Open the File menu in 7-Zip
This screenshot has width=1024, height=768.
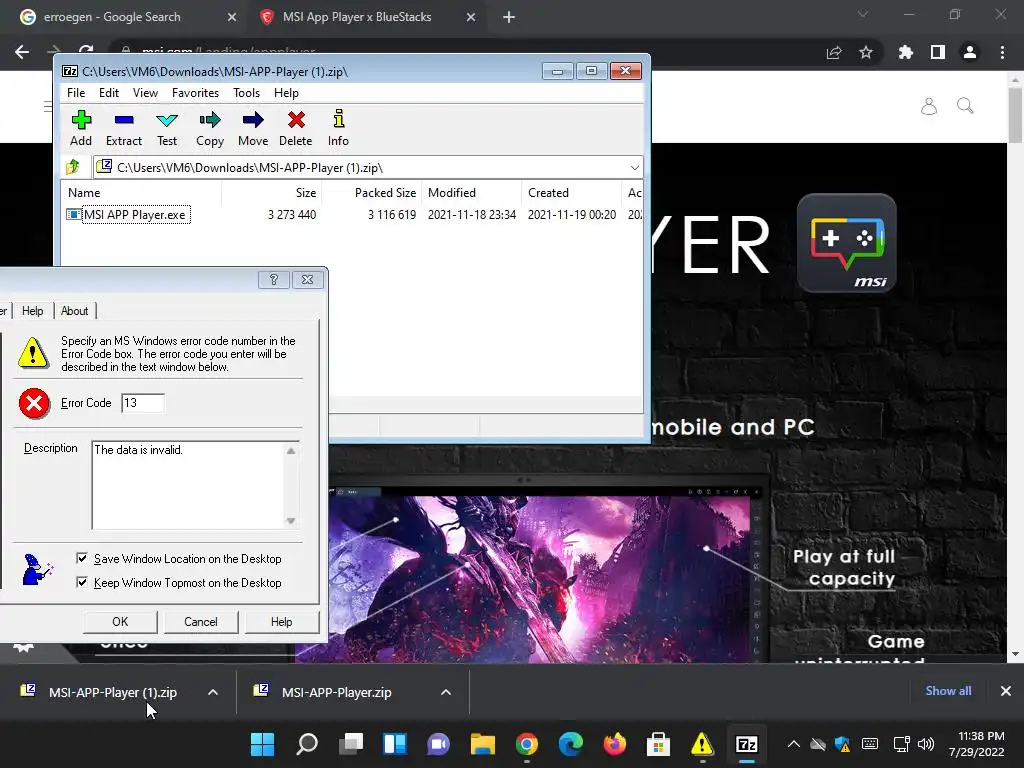[76, 93]
